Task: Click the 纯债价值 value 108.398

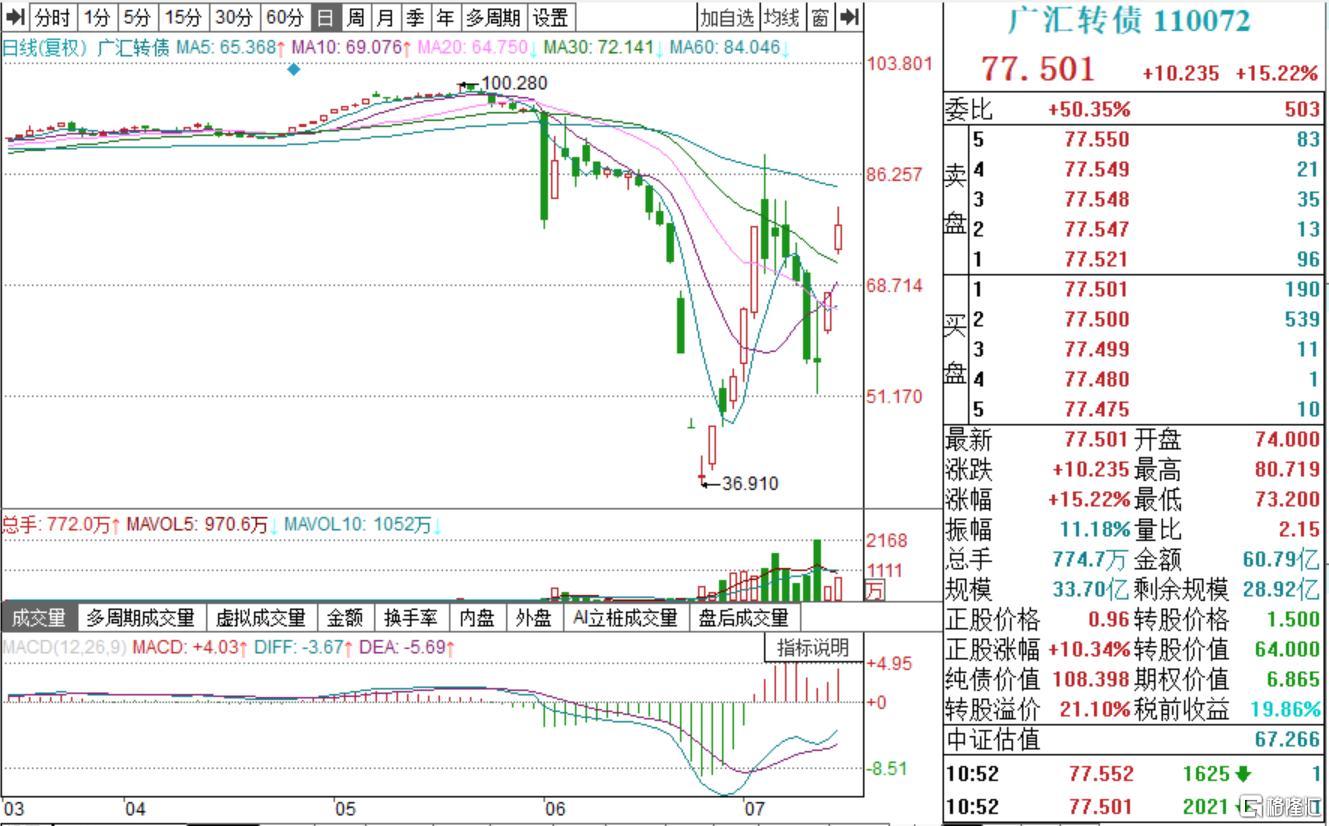Action: click(x=1091, y=679)
